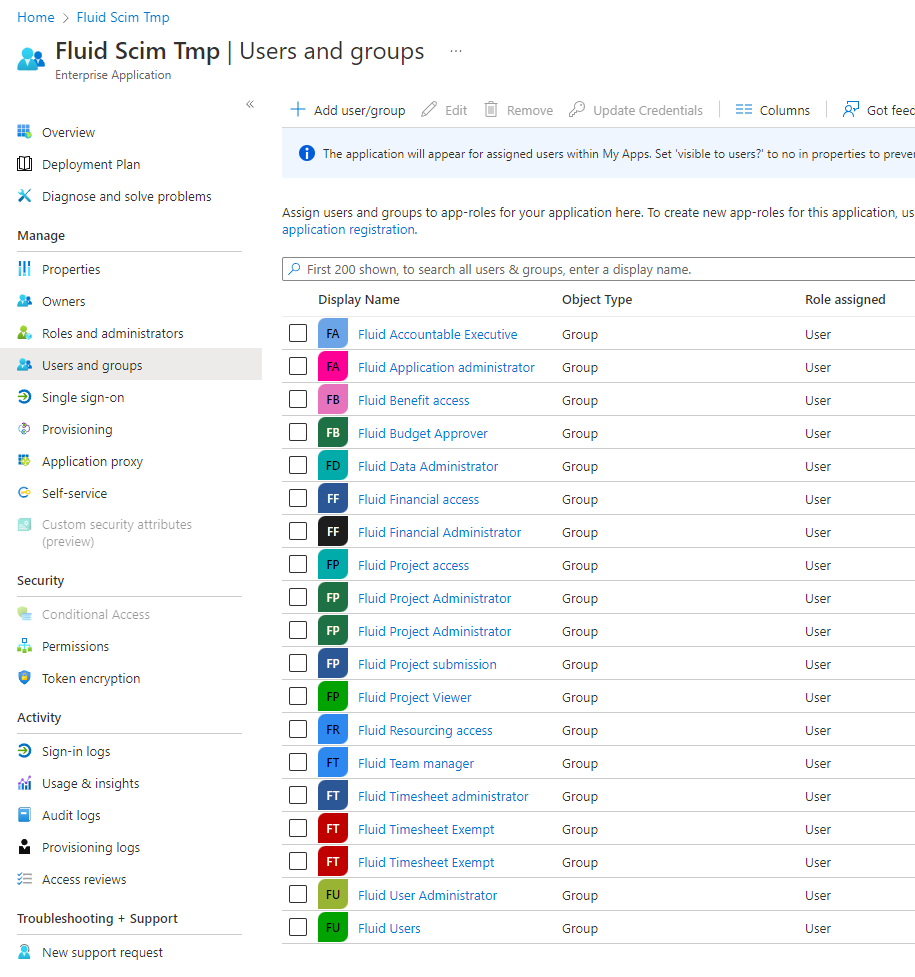Go to Sign-in logs menu item
Viewport: 915px width, 977px height.
(x=76, y=751)
